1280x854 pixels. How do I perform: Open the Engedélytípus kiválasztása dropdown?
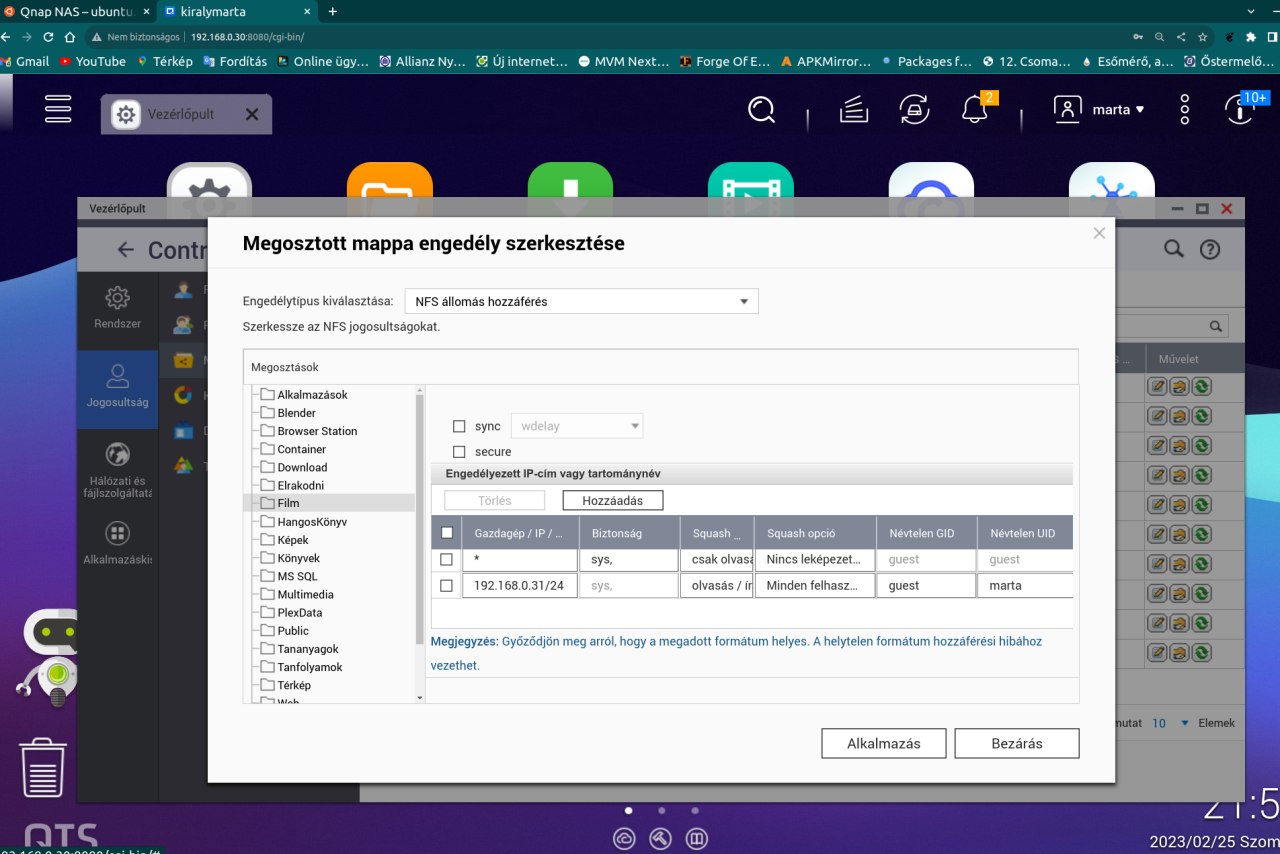click(581, 301)
